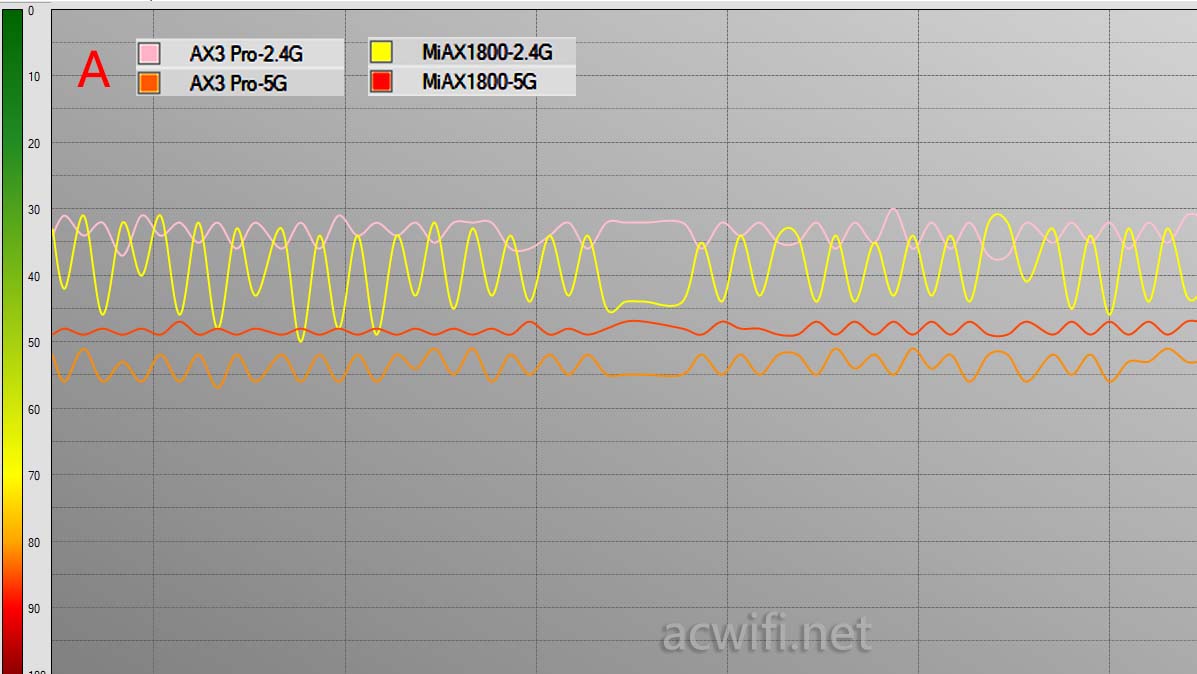Screen dimensions: 1197x674
Task: Click the orange AX3 Pro-5G legend swatch
Action: (x=149, y=82)
